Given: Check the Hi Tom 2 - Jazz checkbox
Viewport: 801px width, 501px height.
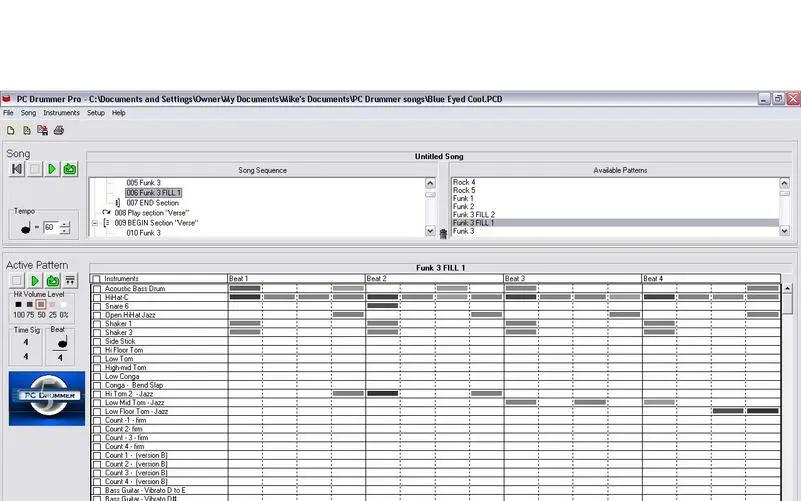Looking at the screenshot, I should [97, 394].
